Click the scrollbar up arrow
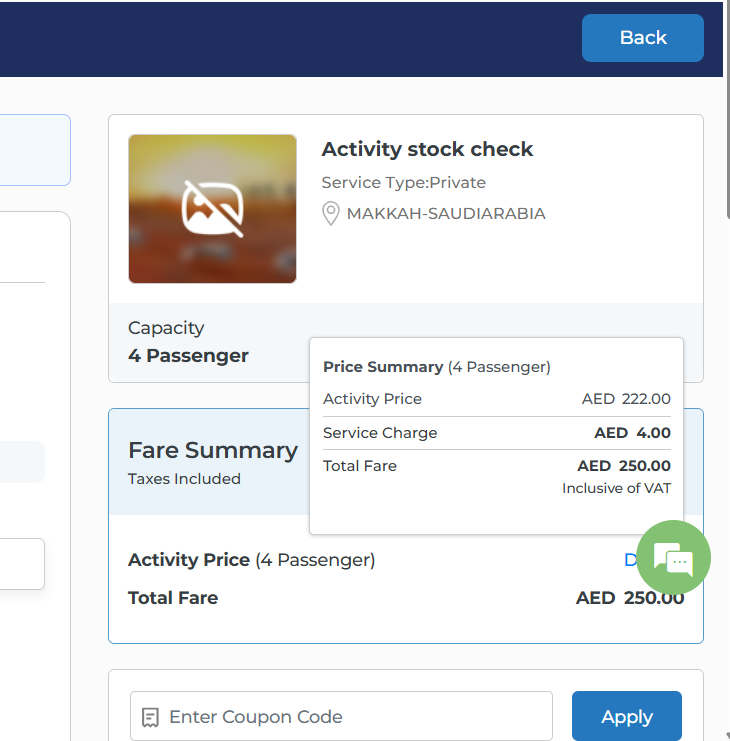This screenshot has width=730, height=741. (x=725, y=8)
